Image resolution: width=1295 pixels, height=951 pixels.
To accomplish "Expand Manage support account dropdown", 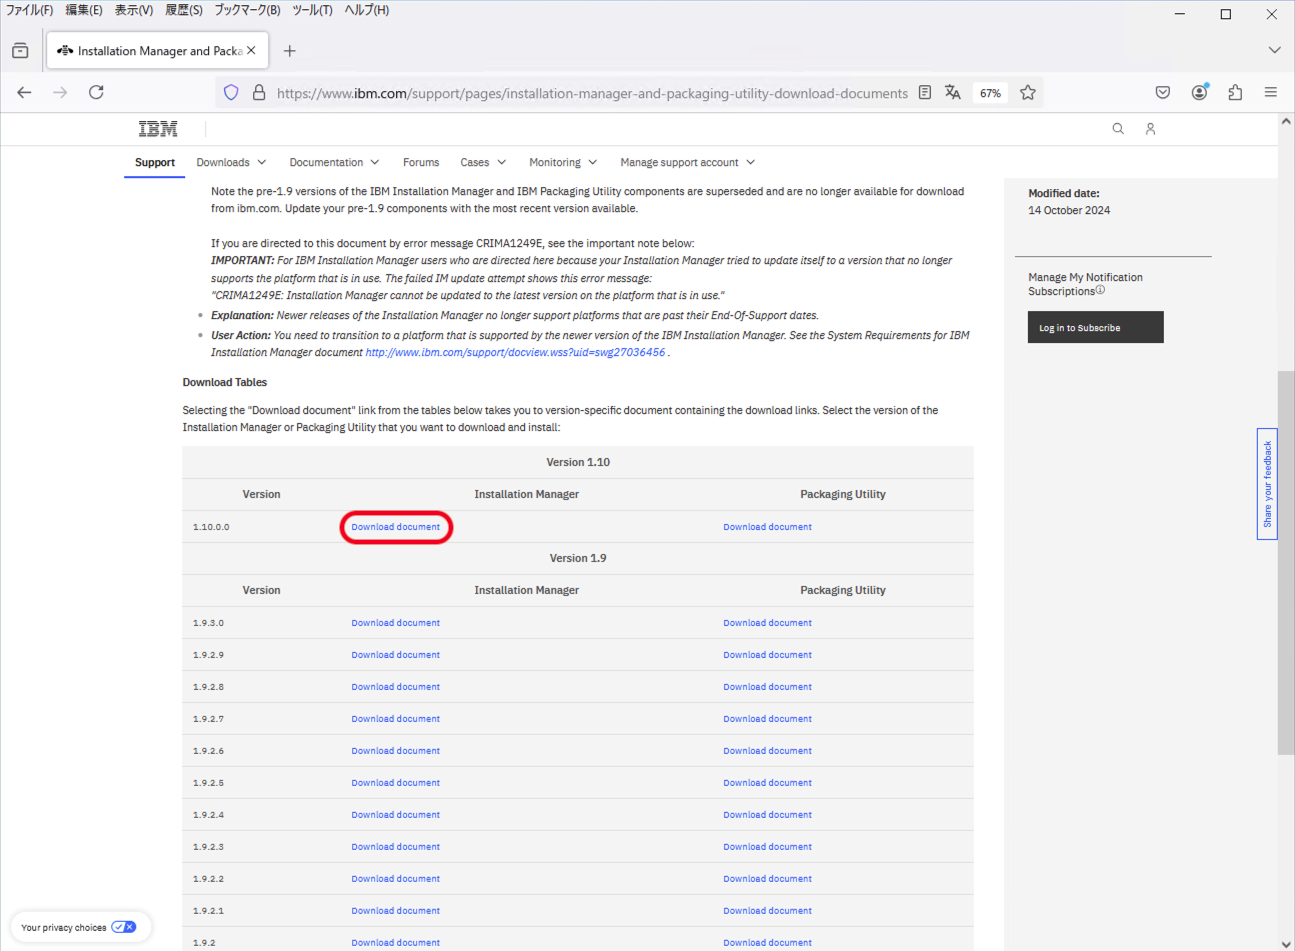I will click(x=688, y=162).
